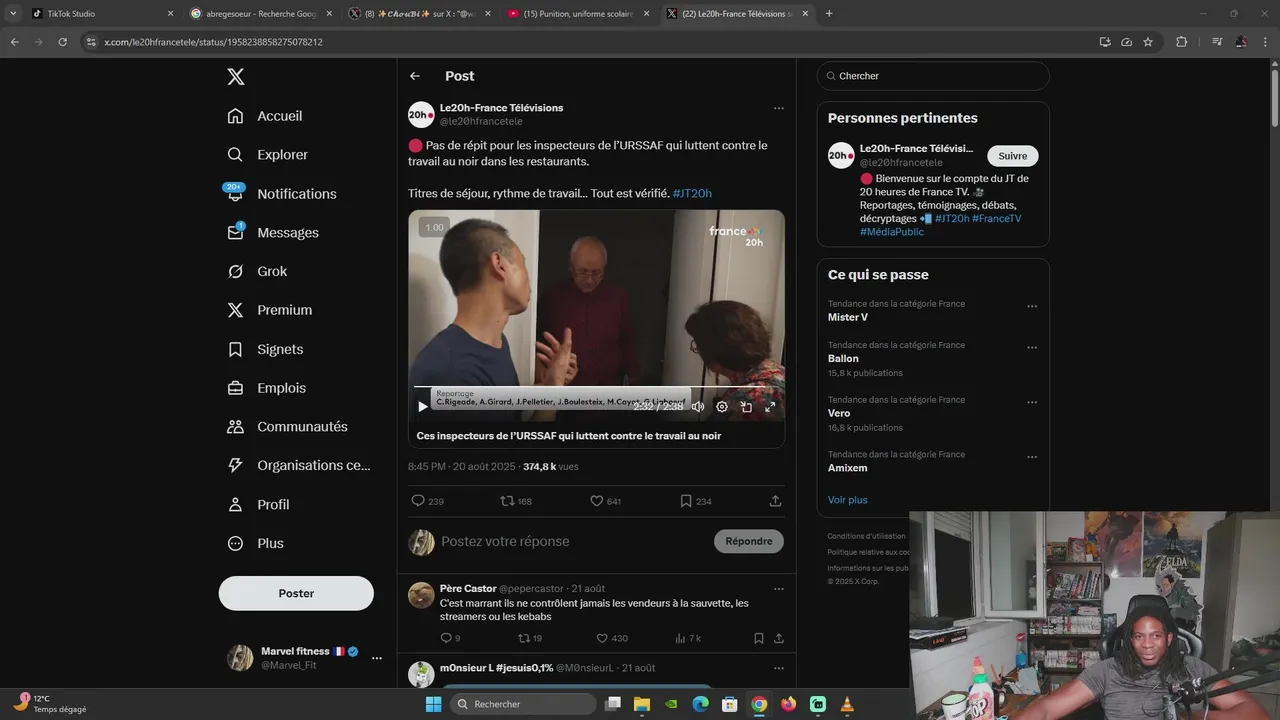Switch video to fullscreen

770,407
